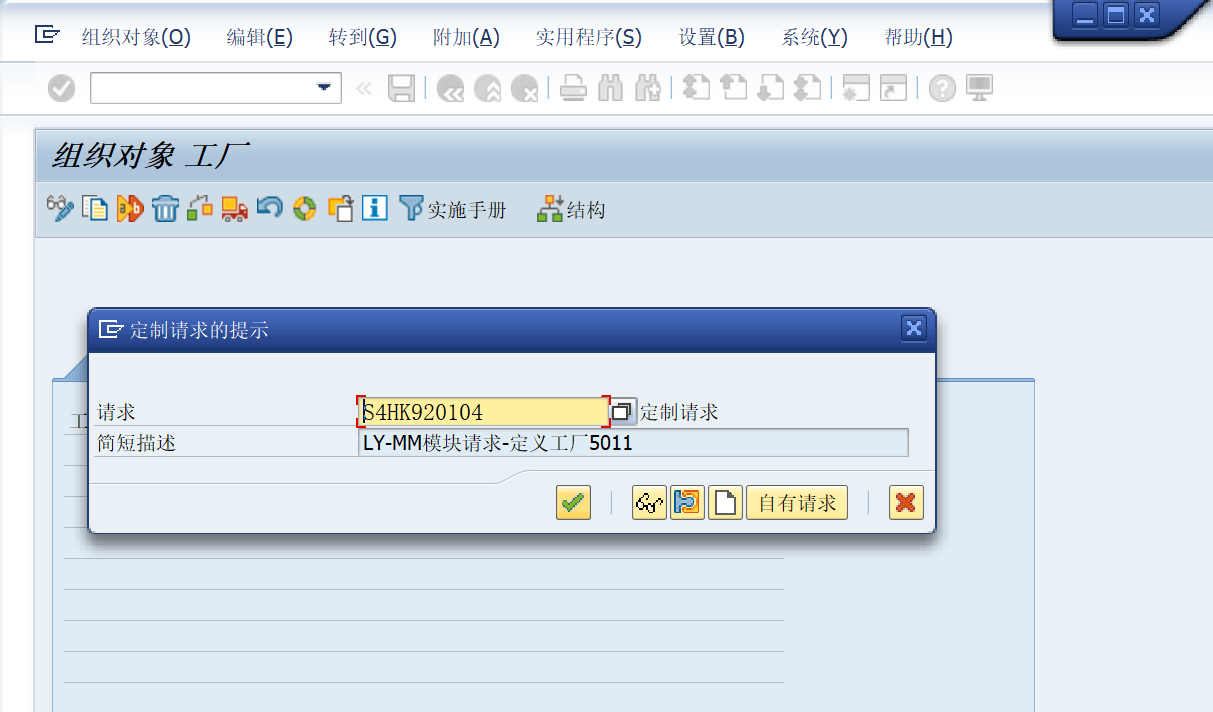This screenshot has width=1213, height=712.
Task: Click the rename icon next to the Copy icon
Action: click(x=130, y=209)
